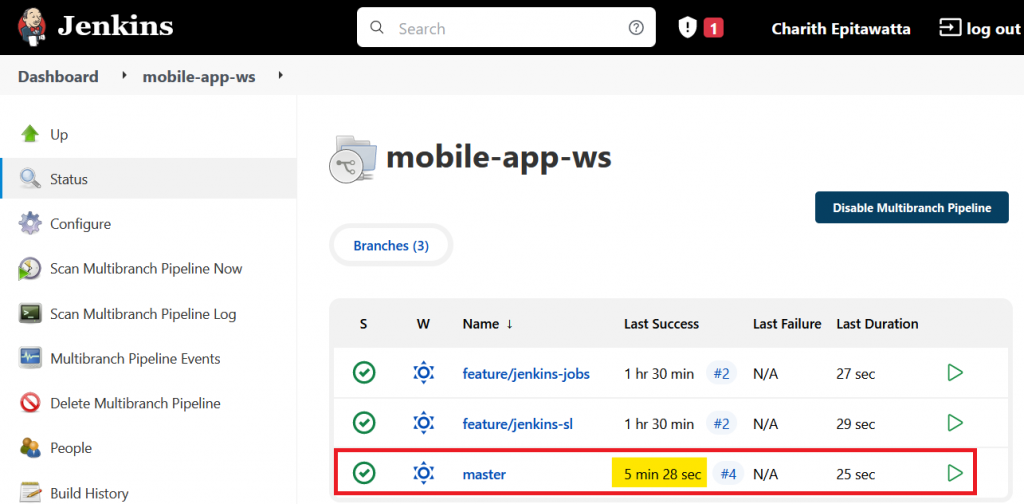The image size is (1024, 504).
Task: Click the Scan Multibranch Pipeline Now icon
Action: click(x=30, y=269)
